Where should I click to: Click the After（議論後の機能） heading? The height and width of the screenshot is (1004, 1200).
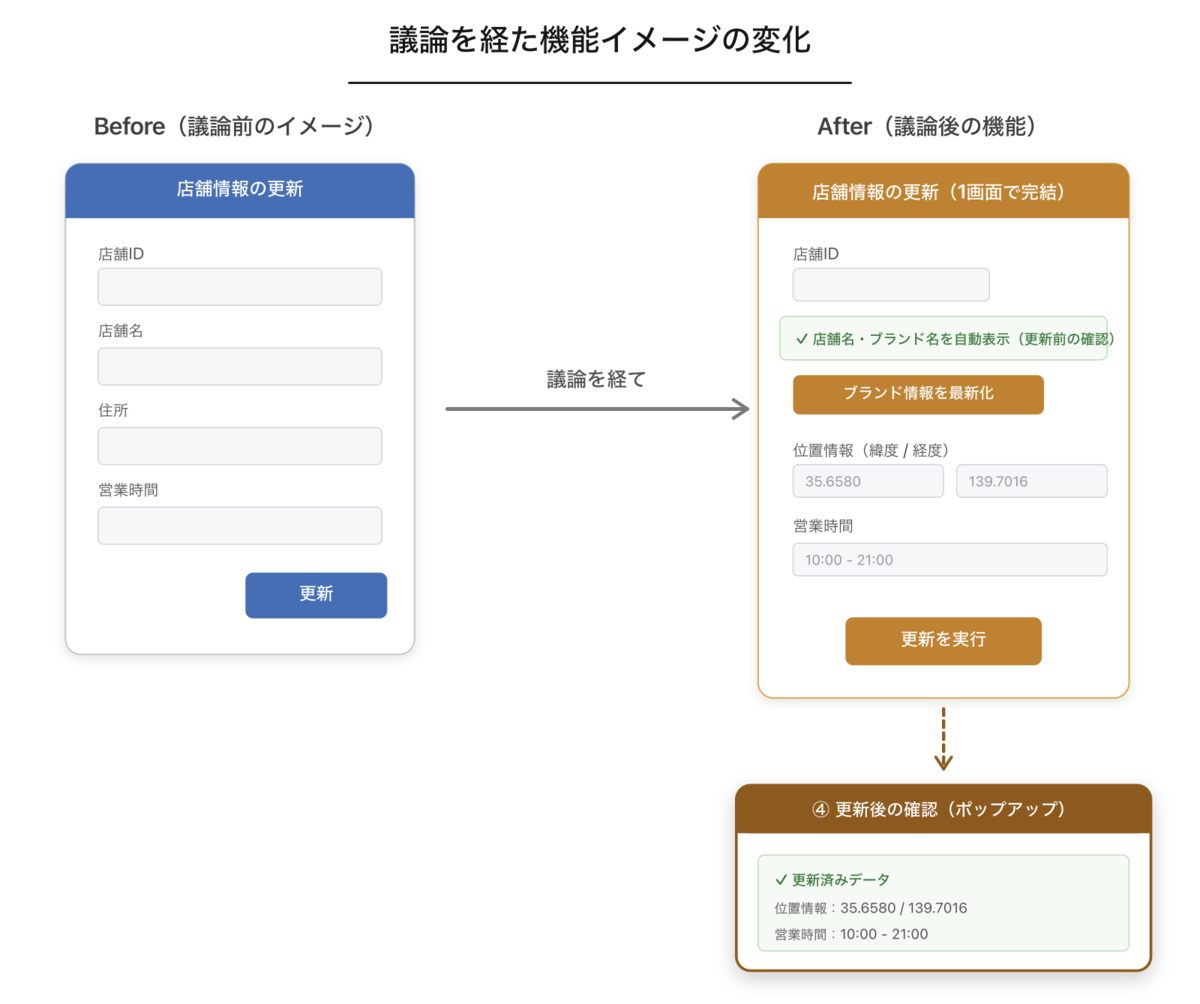click(932, 126)
